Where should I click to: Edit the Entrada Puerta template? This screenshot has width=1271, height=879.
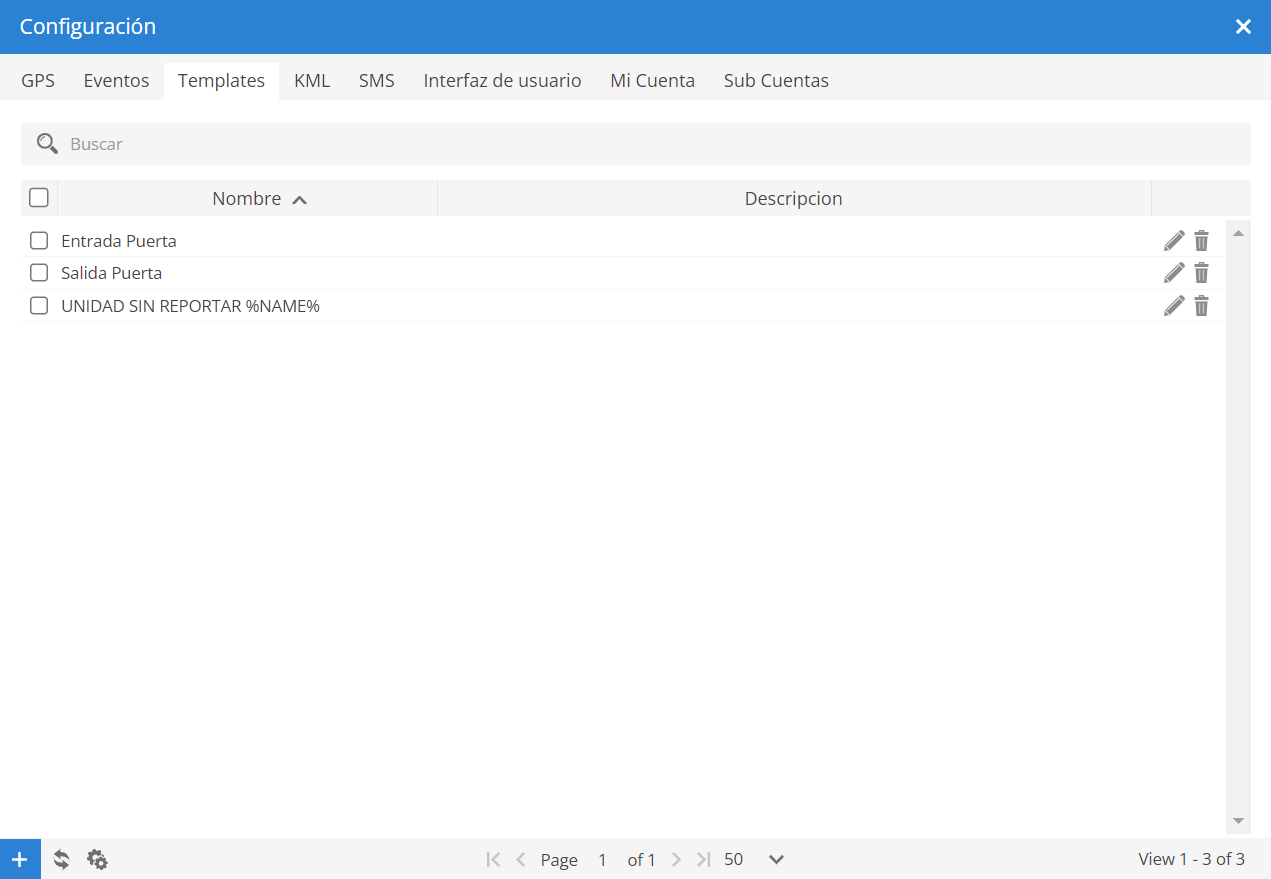[1174, 241]
